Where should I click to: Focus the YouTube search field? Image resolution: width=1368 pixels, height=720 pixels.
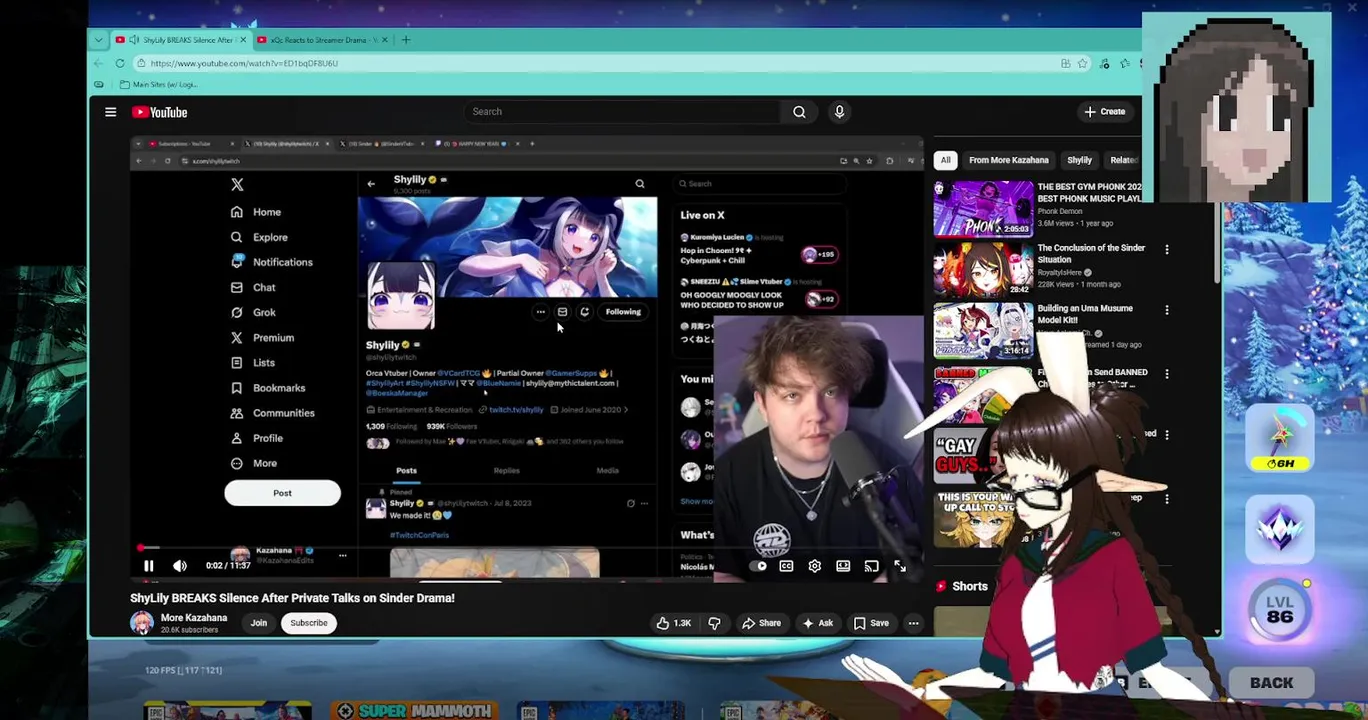coord(620,112)
